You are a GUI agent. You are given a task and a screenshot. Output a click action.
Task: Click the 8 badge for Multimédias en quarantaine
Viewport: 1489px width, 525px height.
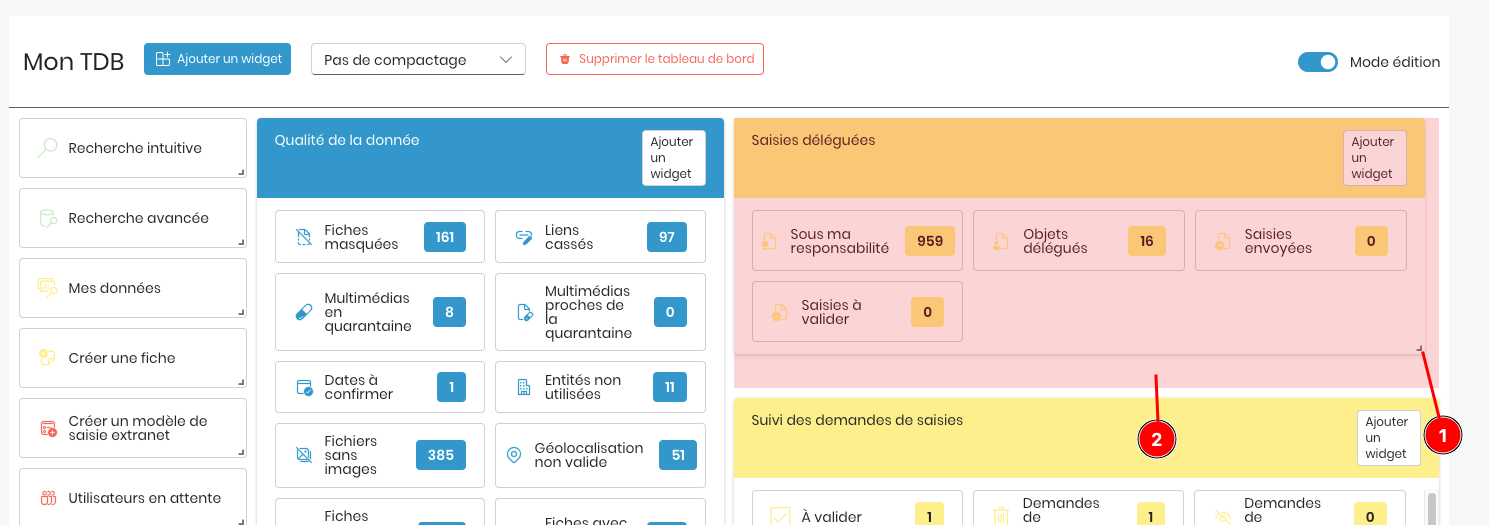click(449, 312)
